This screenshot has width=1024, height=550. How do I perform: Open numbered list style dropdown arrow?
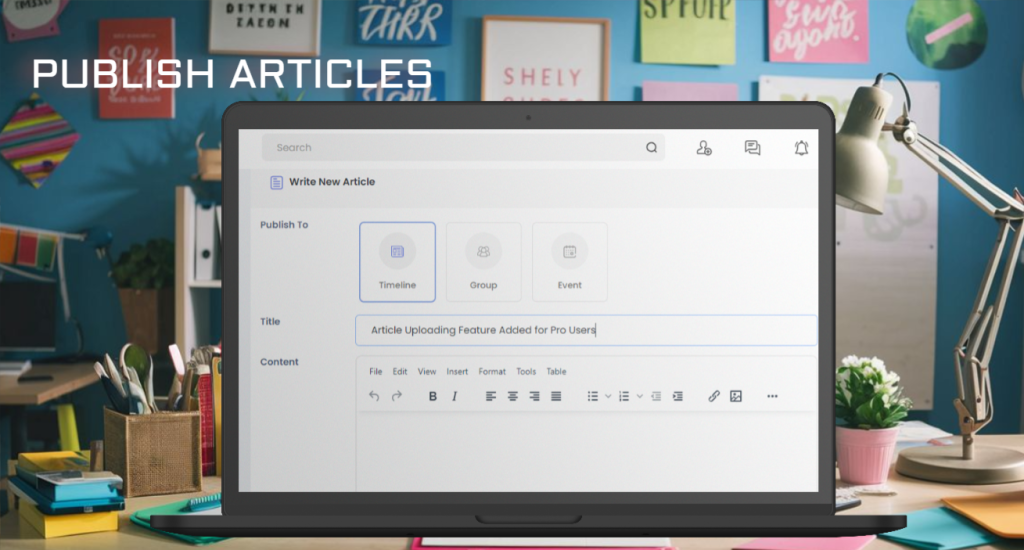pyautogui.click(x=639, y=396)
